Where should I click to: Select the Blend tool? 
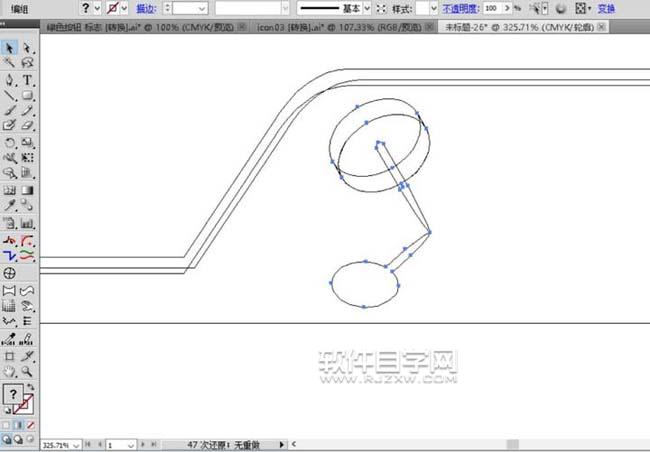[x=27, y=205]
